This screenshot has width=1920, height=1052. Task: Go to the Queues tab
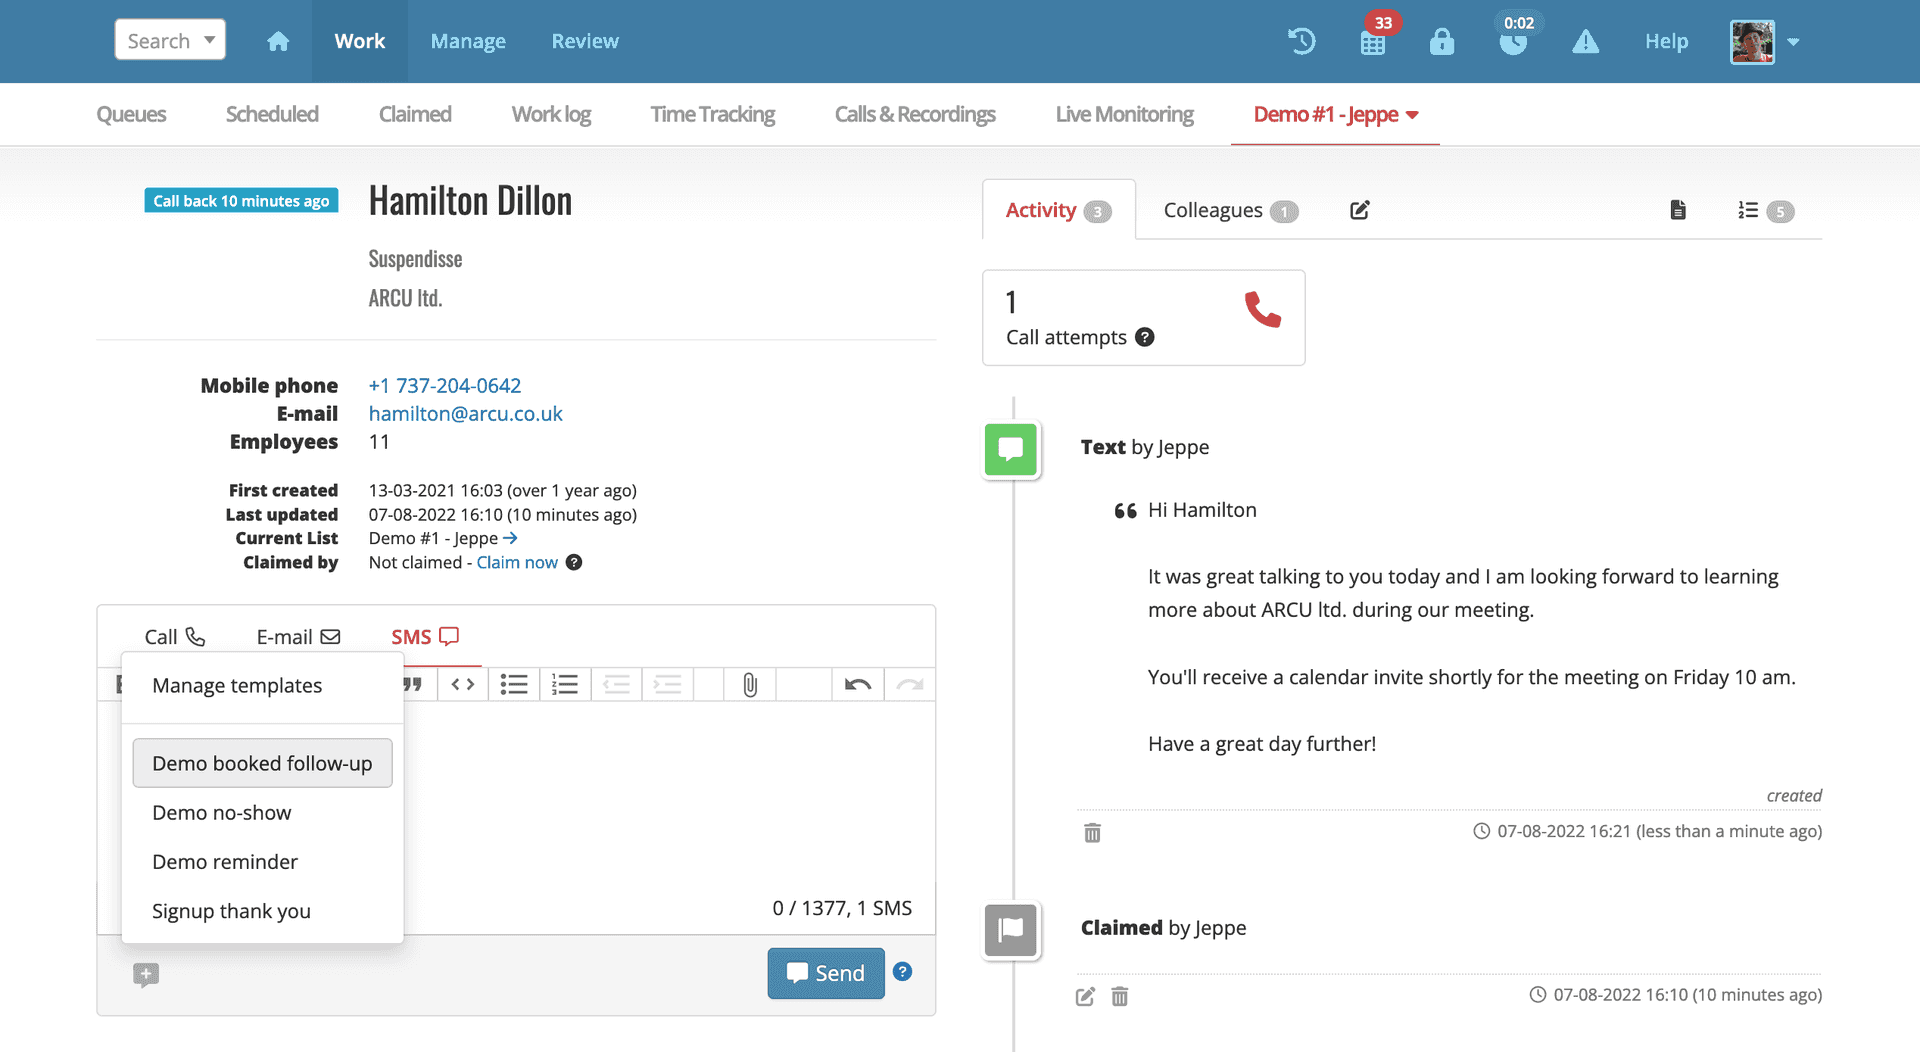coord(131,114)
